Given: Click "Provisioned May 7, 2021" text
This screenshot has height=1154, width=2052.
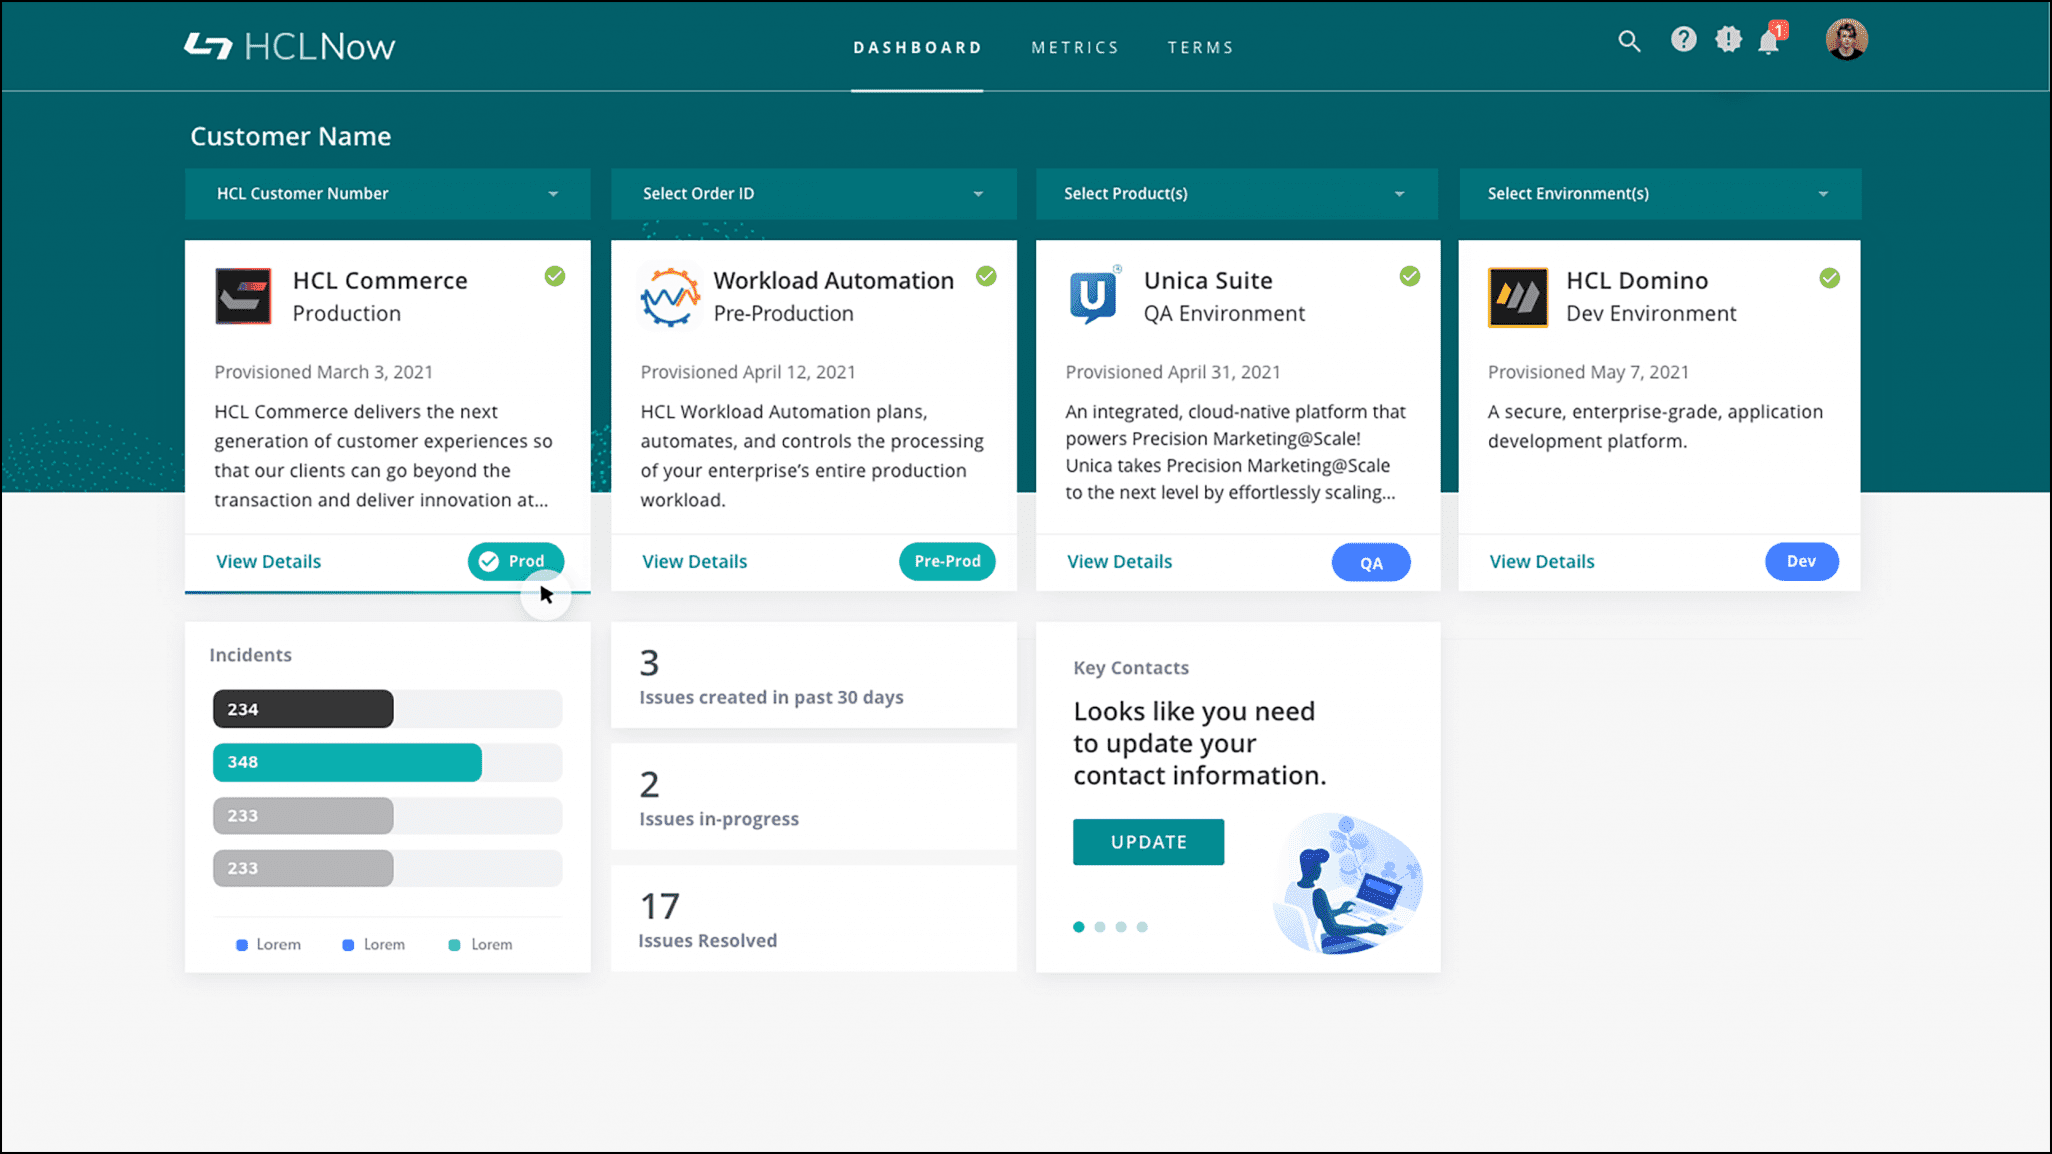Looking at the screenshot, I should click(x=1588, y=372).
